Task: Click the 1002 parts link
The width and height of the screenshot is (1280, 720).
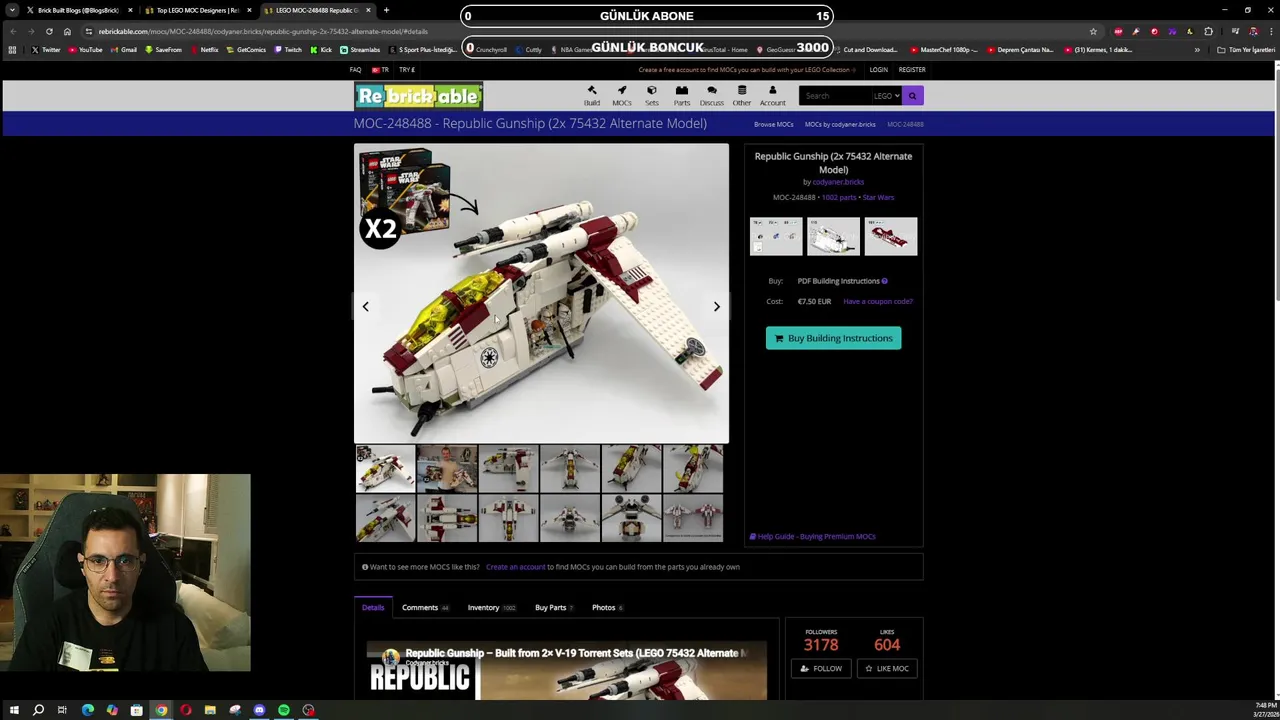Action: (x=839, y=197)
